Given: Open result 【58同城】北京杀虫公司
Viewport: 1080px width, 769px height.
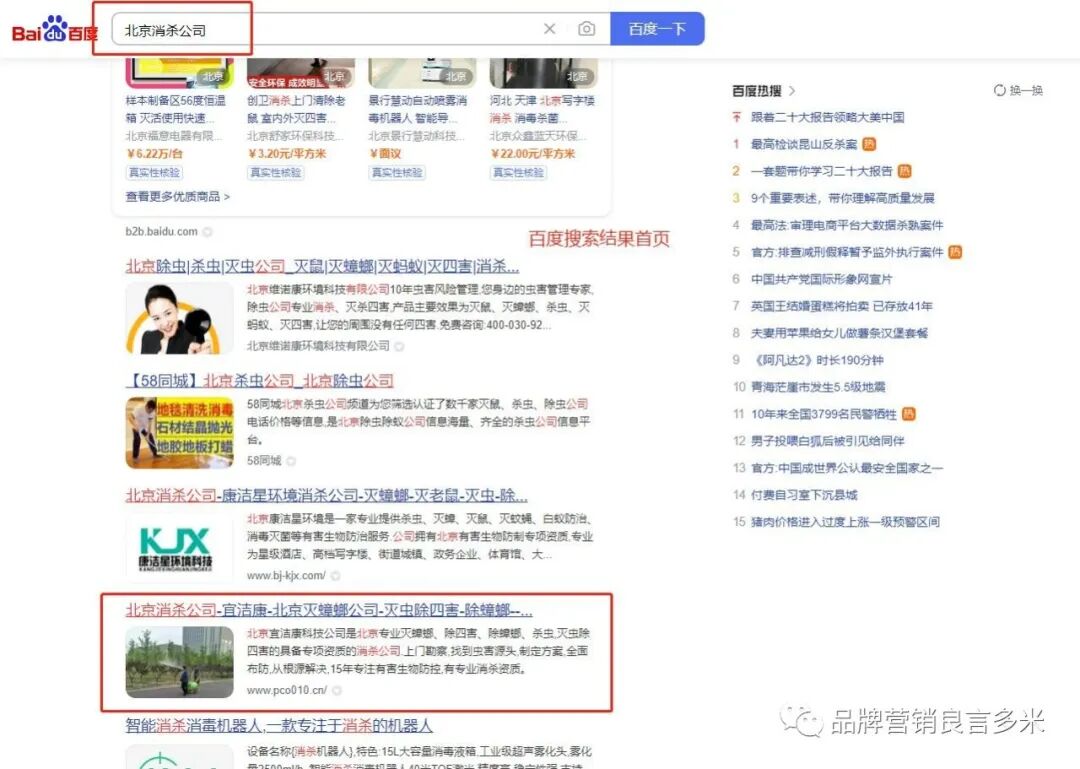Looking at the screenshot, I should [260, 380].
